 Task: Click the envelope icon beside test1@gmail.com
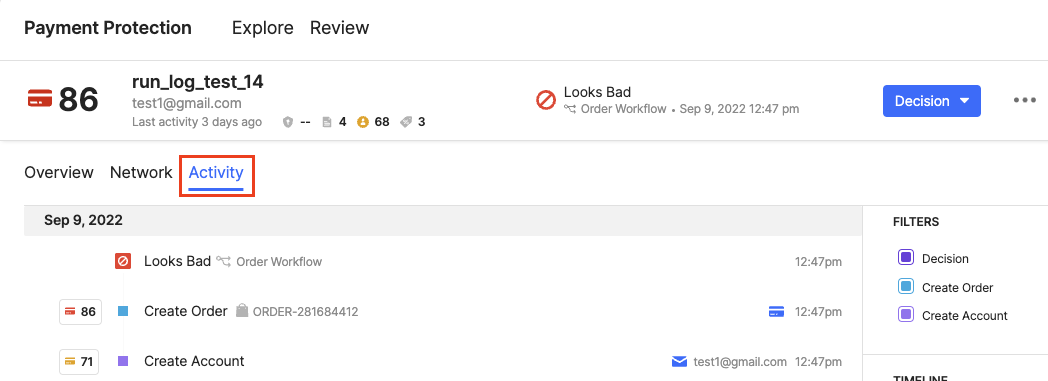679,362
